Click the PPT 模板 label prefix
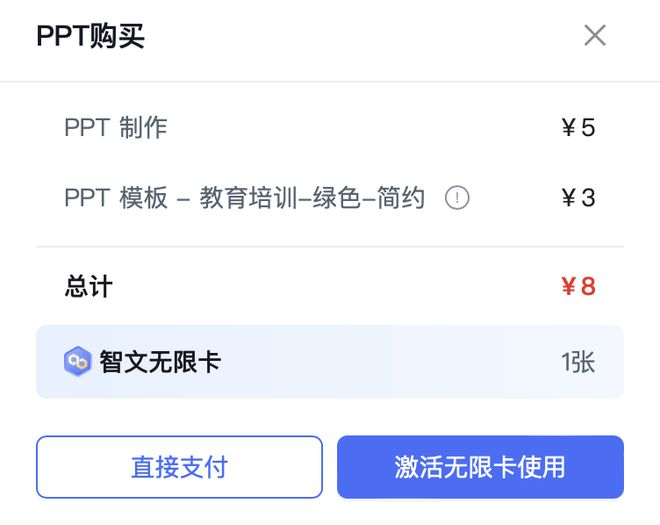Screen dimensions: 660x525 116,198
